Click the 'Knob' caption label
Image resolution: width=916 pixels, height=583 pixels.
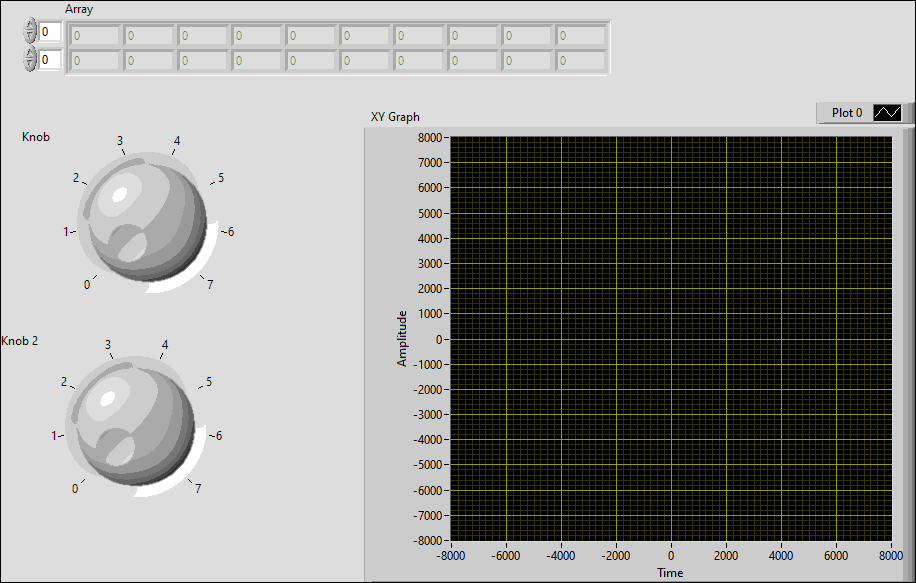pyautogui.click(x=36, y=137)
